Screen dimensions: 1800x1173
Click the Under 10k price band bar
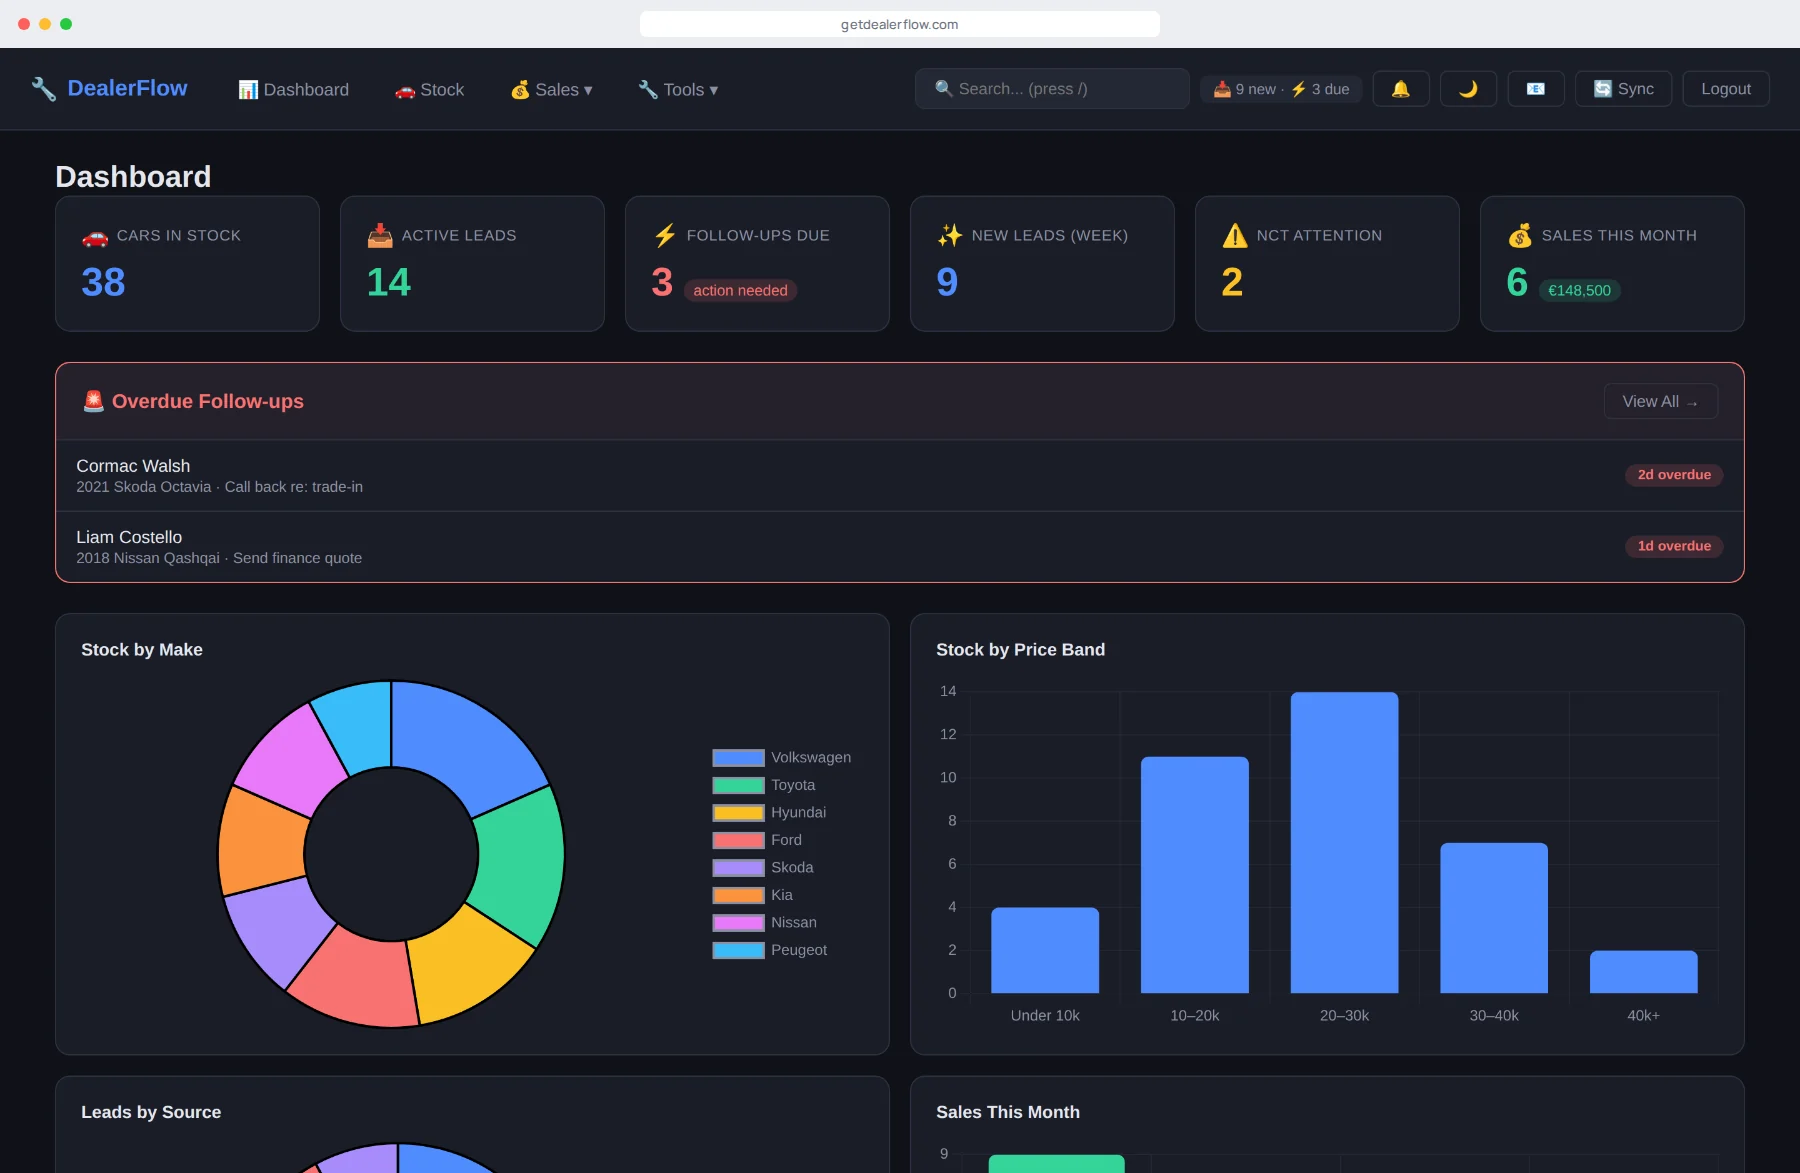1045,950
